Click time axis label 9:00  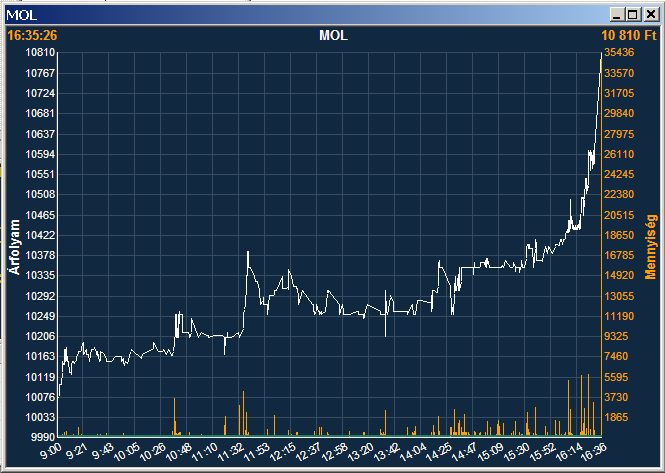(x=51, y=451)
